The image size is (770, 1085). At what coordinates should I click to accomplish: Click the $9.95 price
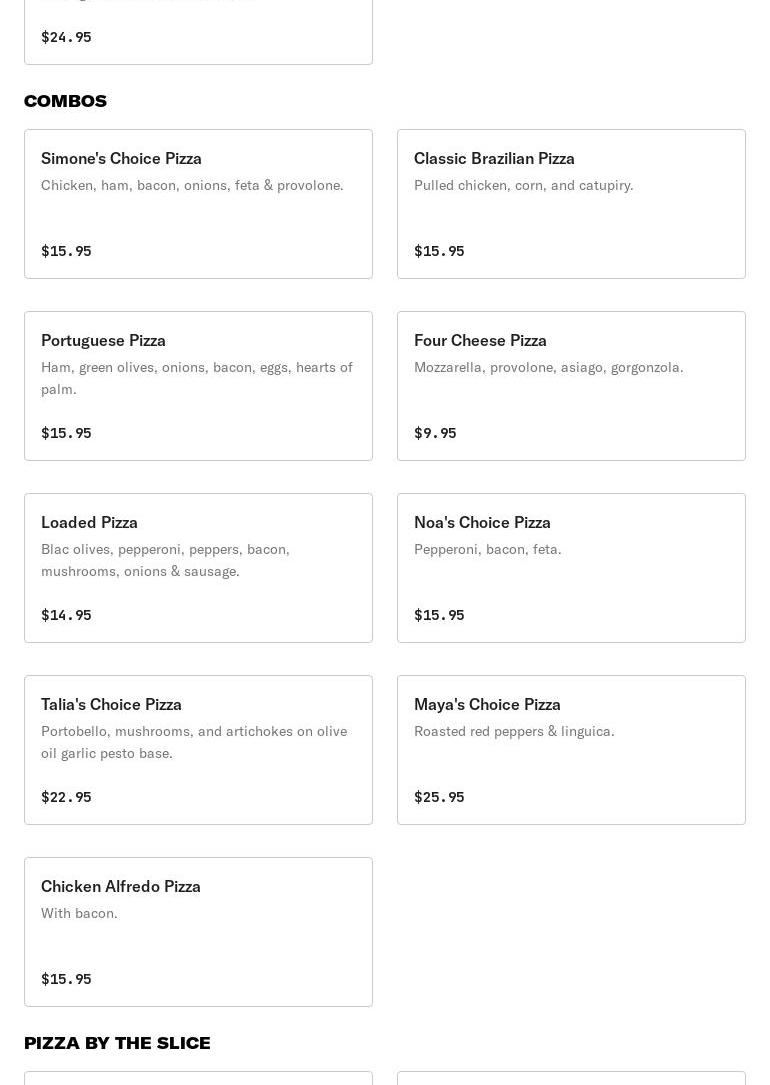435,433
